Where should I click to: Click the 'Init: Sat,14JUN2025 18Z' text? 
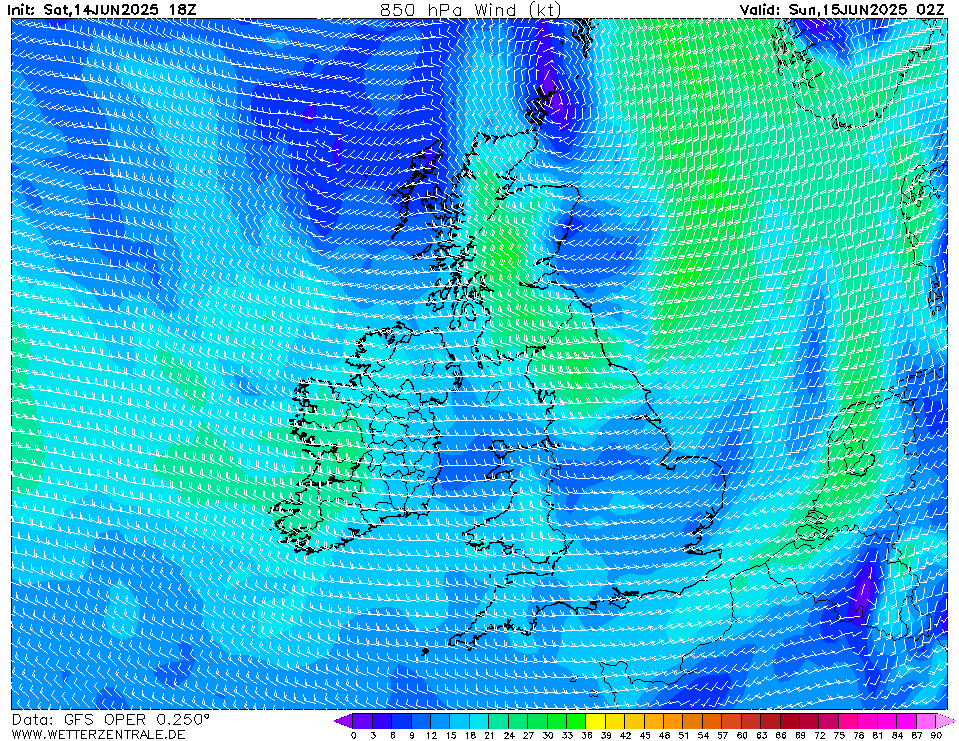pyautogui.click(x=102, y=10)
